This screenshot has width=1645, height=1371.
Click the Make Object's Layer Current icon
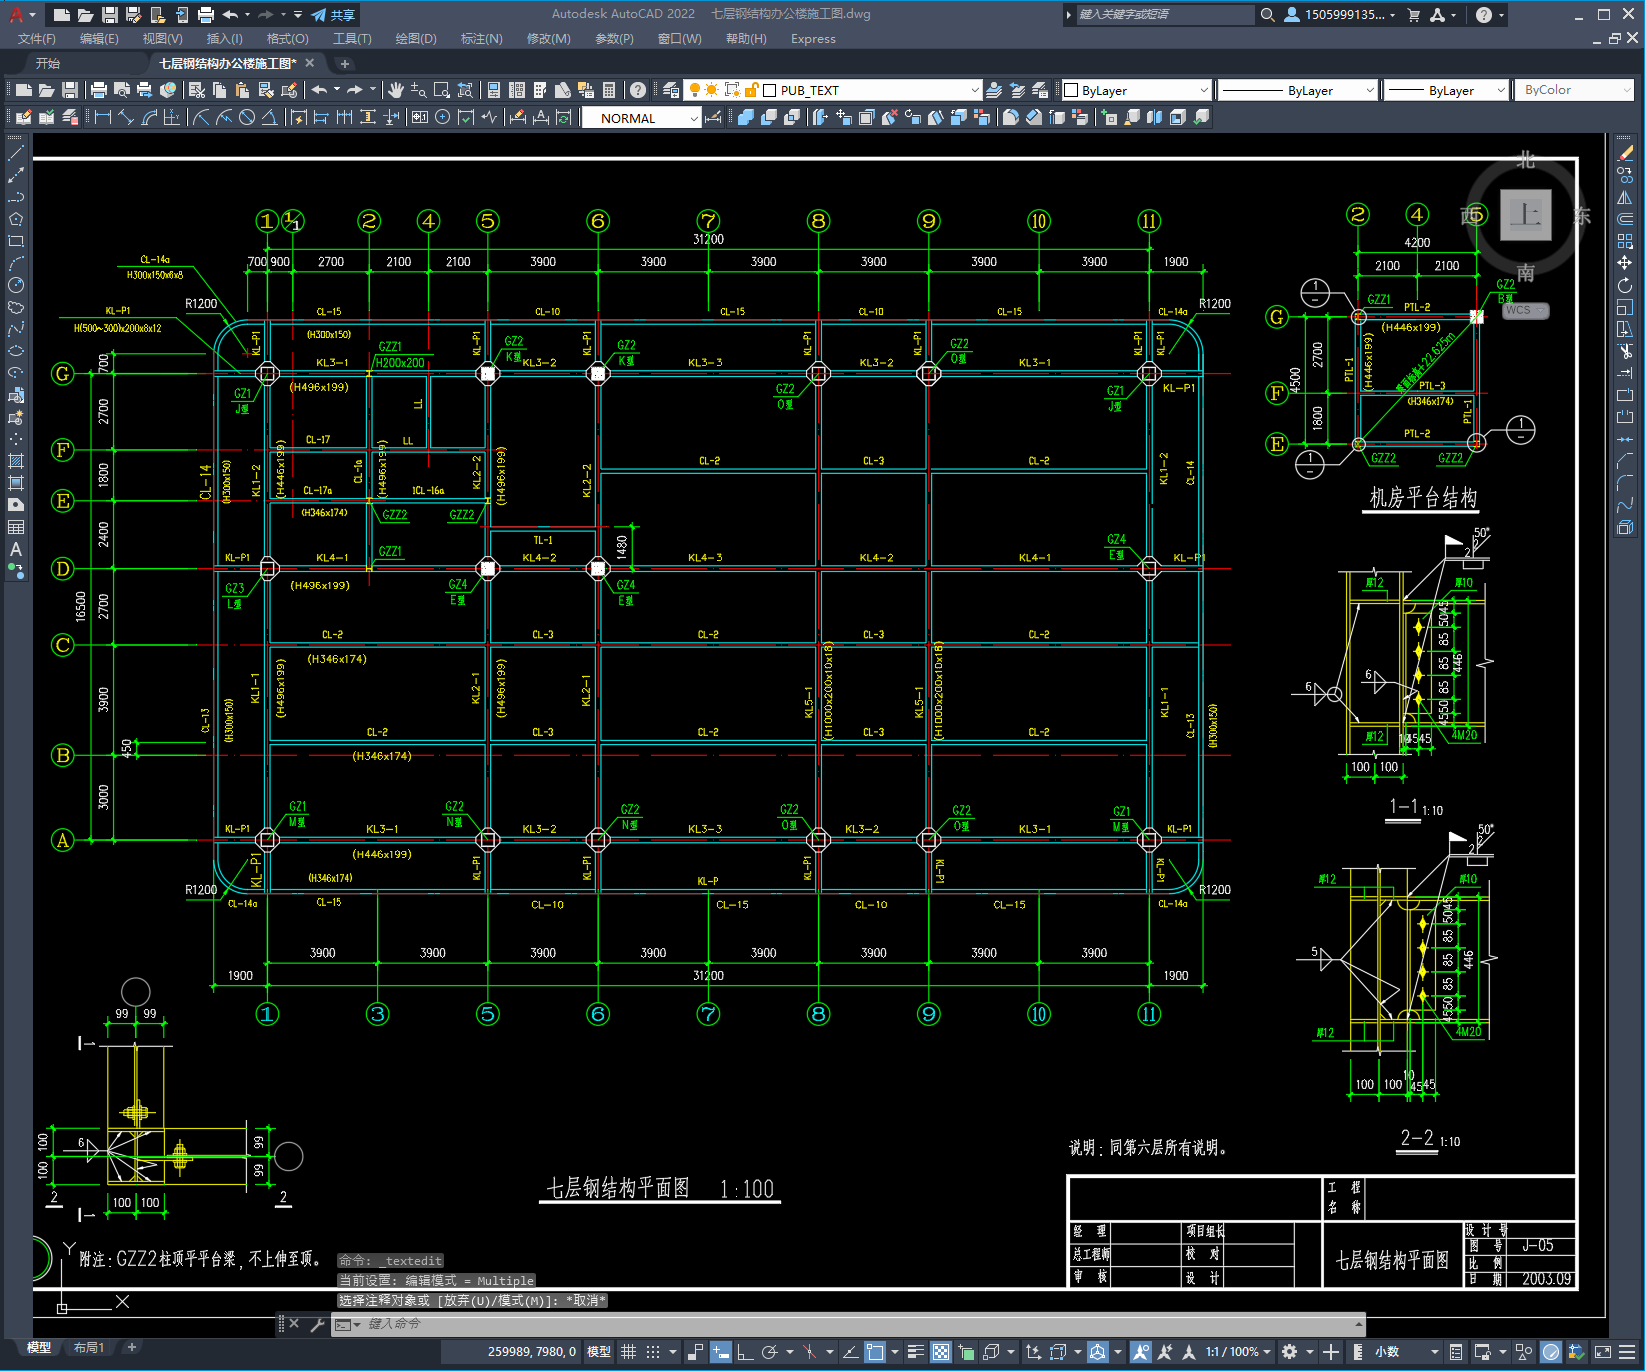click(994, 90)
